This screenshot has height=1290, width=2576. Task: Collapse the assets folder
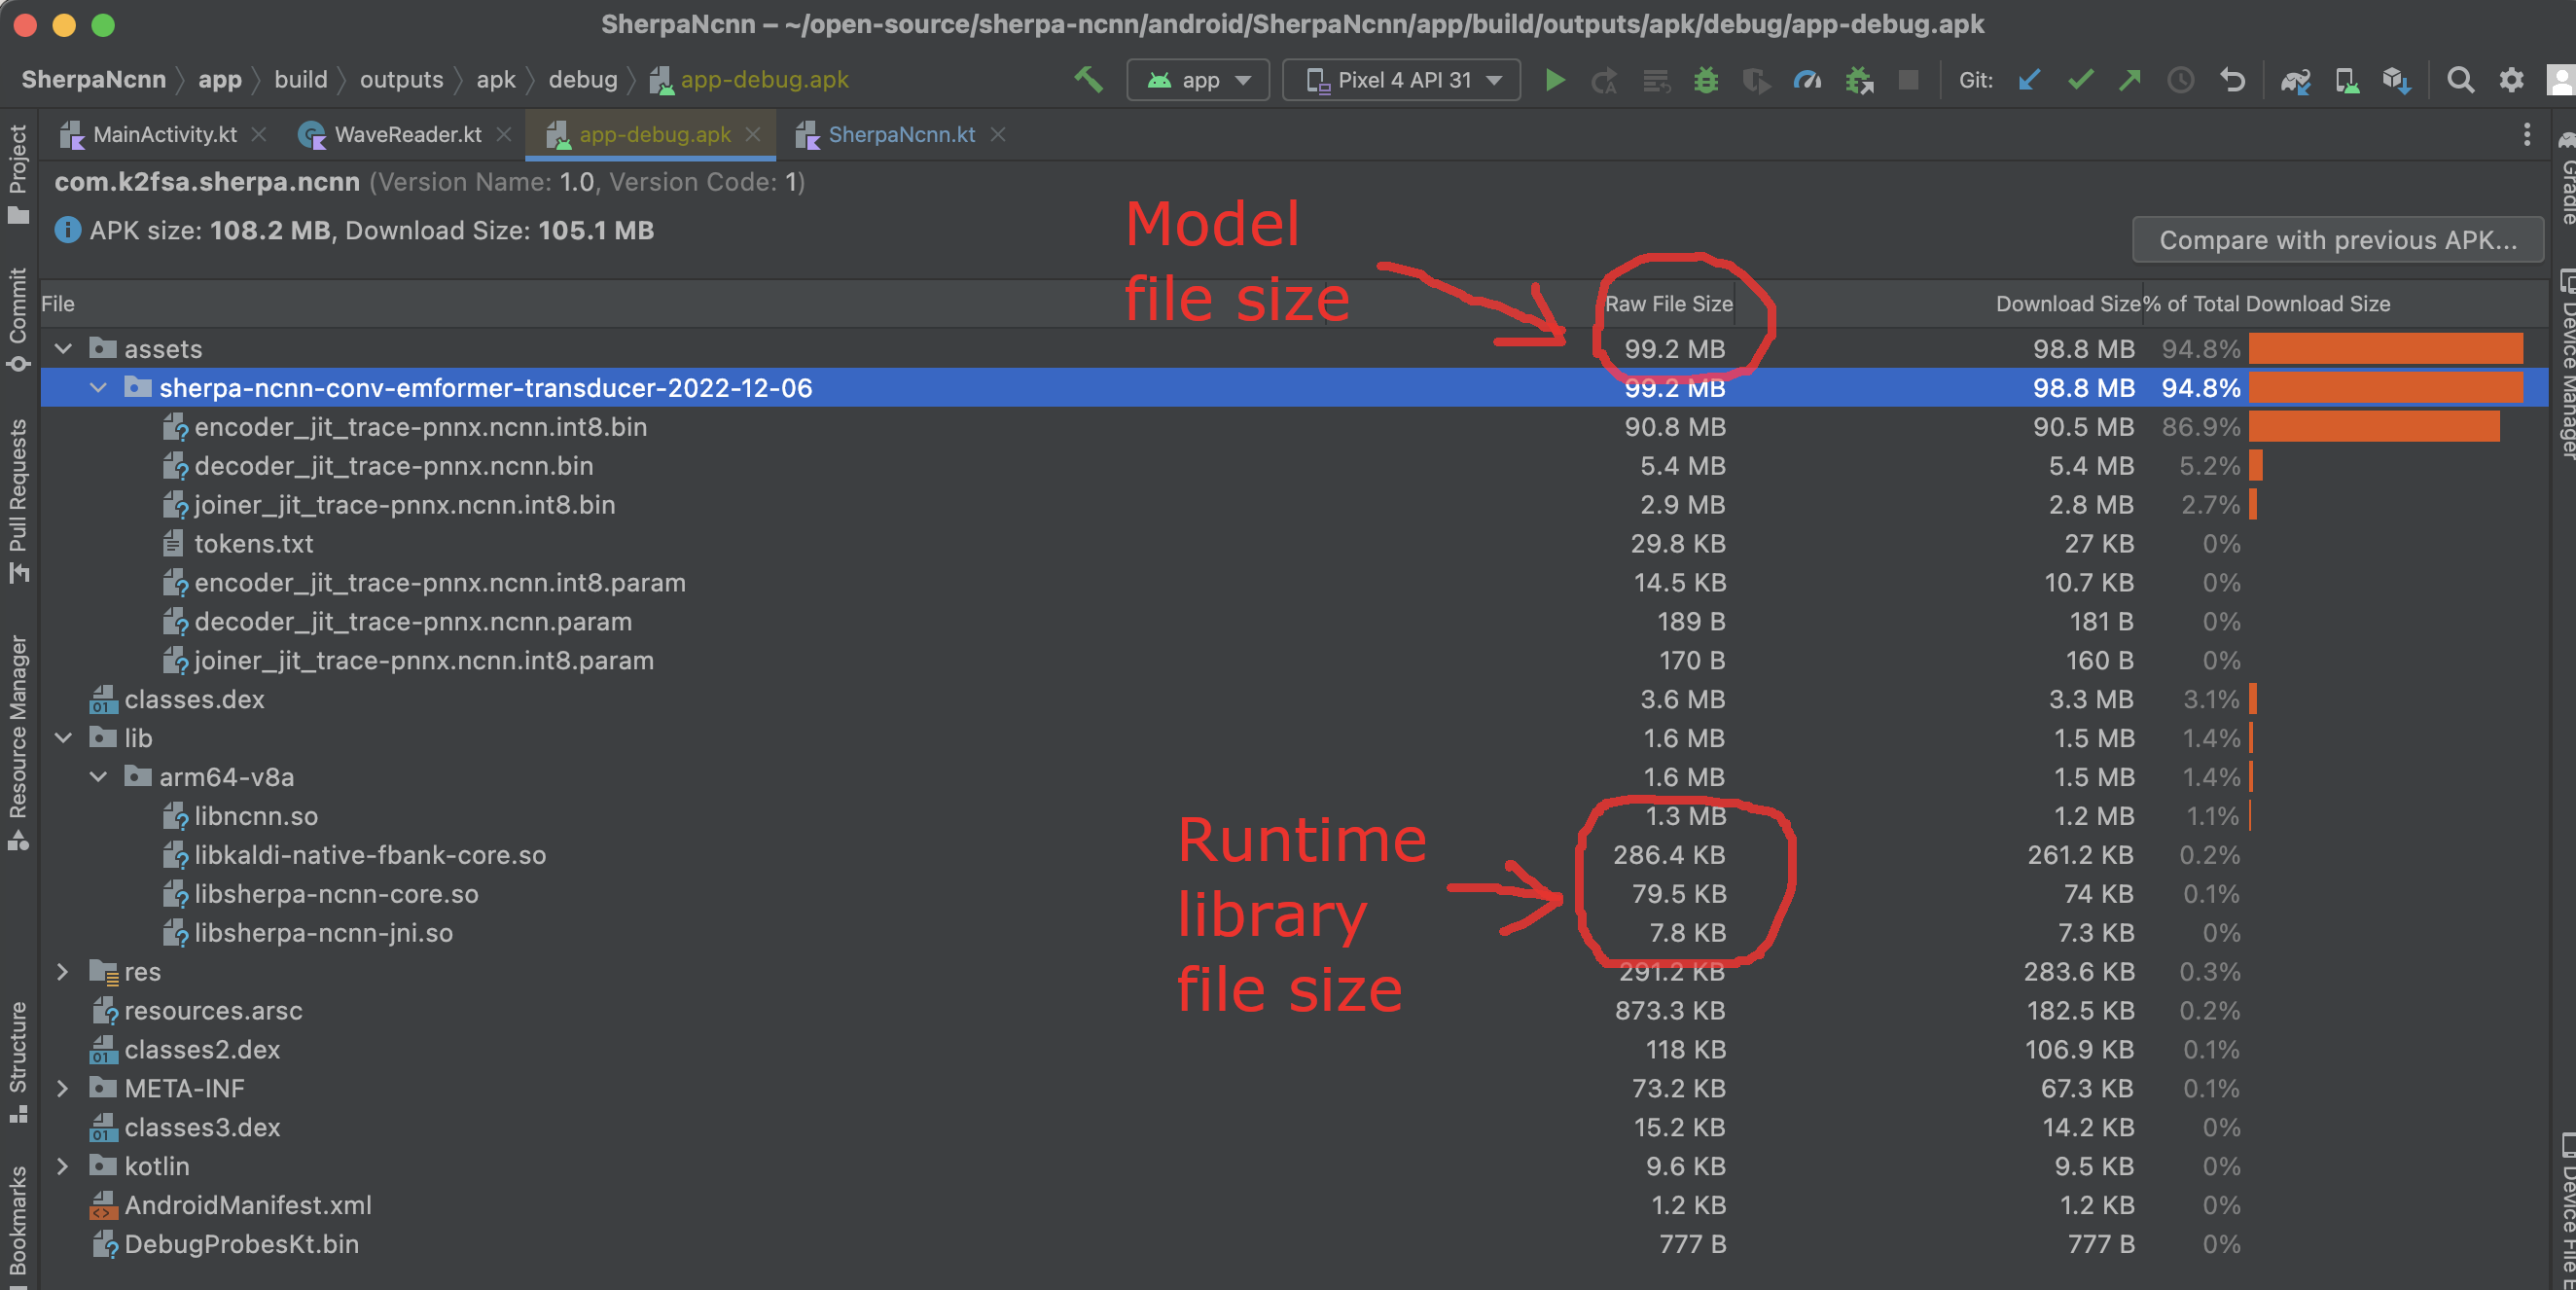click(x=64, y=349)
